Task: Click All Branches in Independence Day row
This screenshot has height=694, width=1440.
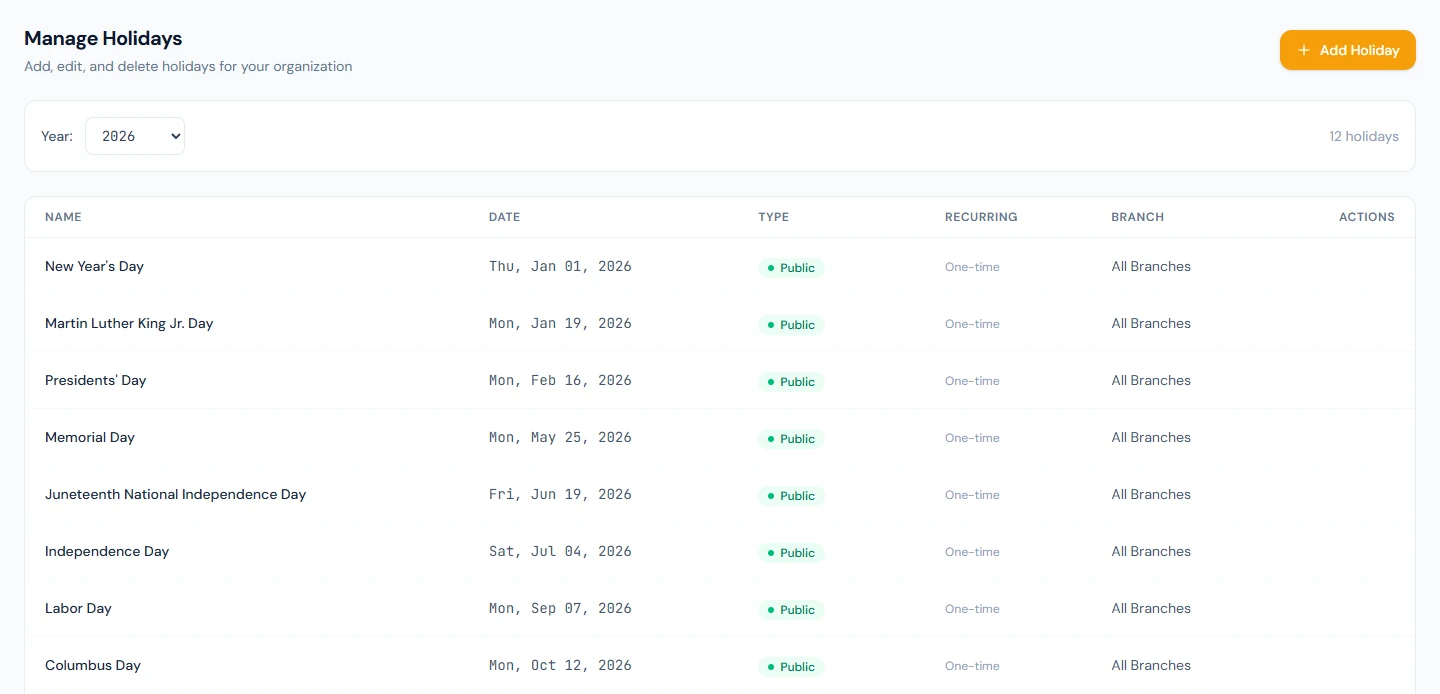Action: coord(1151,551)
